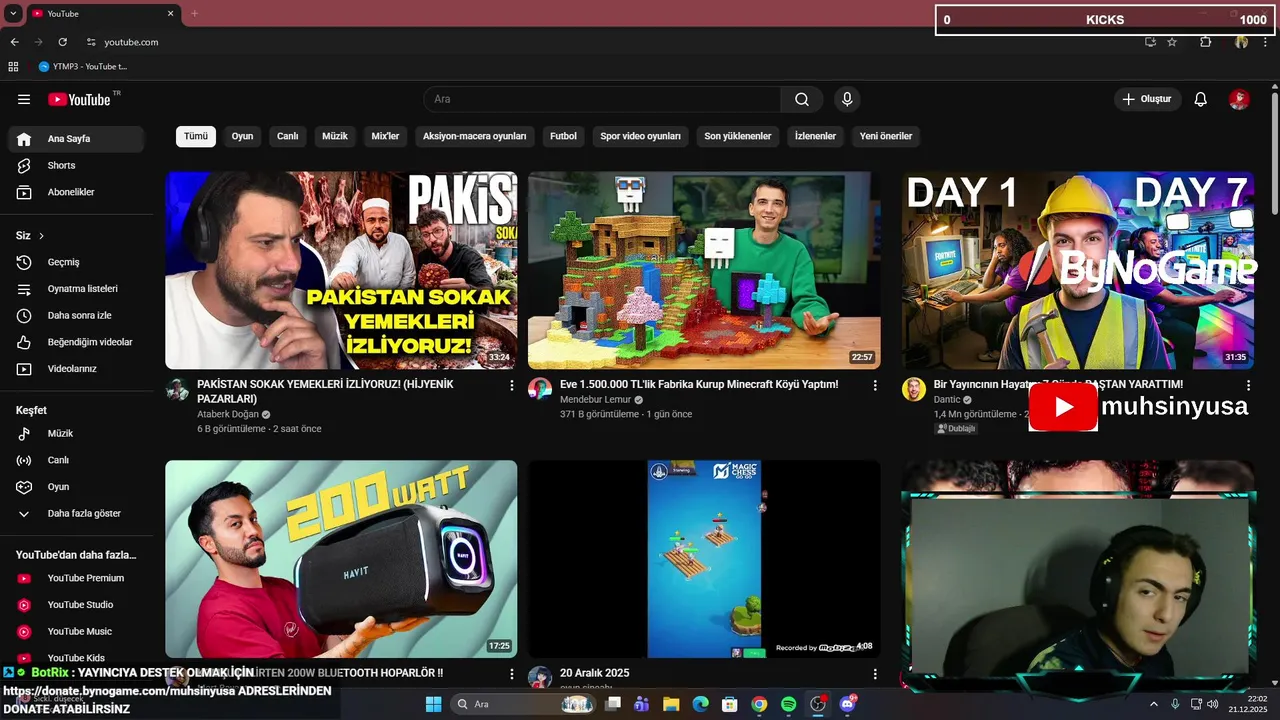Screen dimensions: 1280x720
Task: Open Spotify from the taskbar
Action: [x=788, y=704]
